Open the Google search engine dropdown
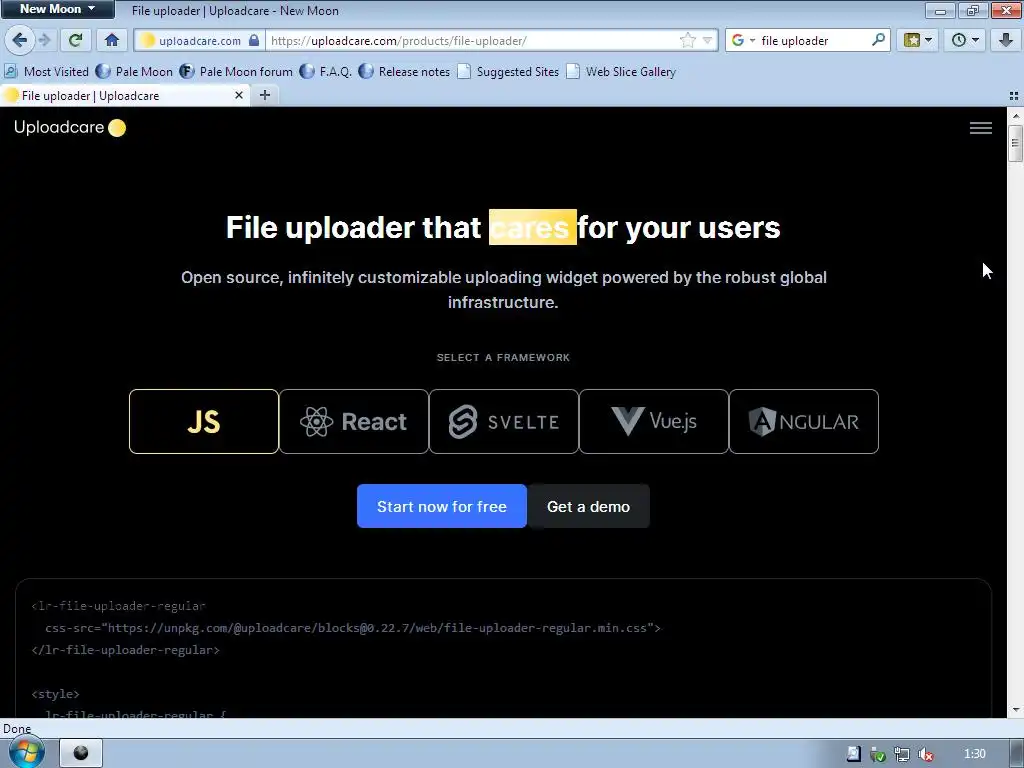The width and height of the screenshot is (1024, 768). click(743, 40)
